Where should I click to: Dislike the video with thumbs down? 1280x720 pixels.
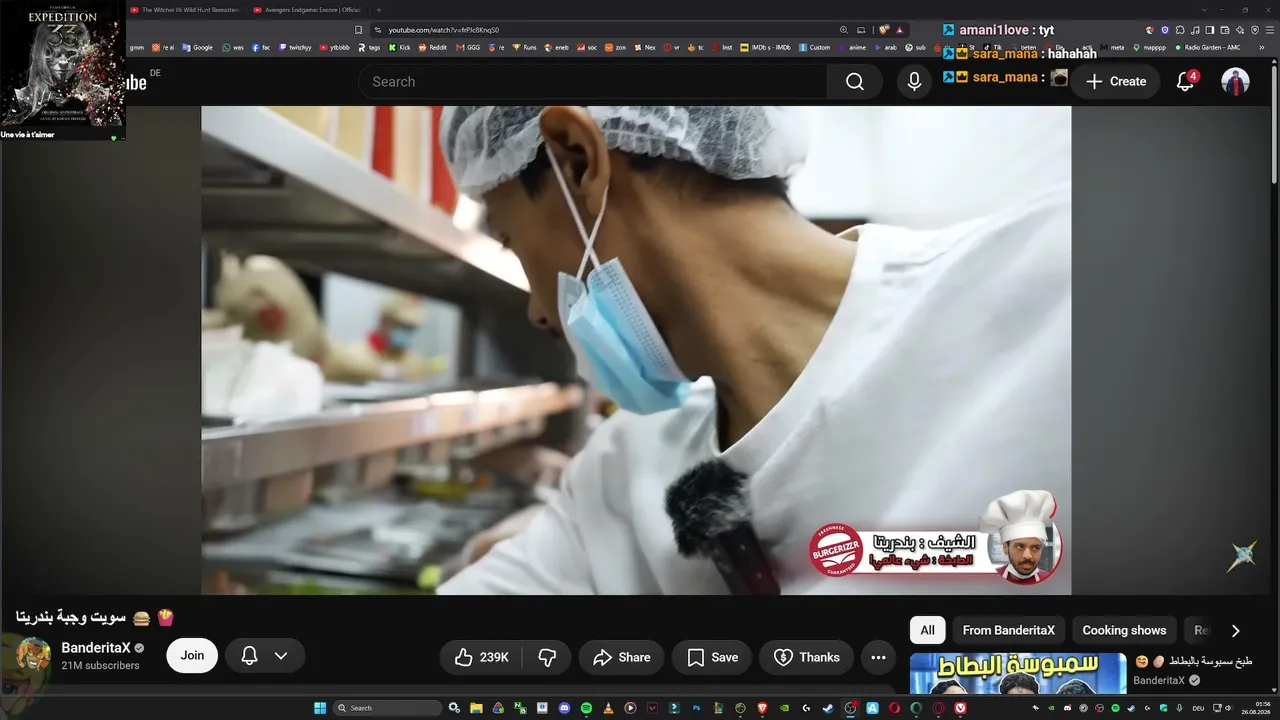[x=547, y=657]
